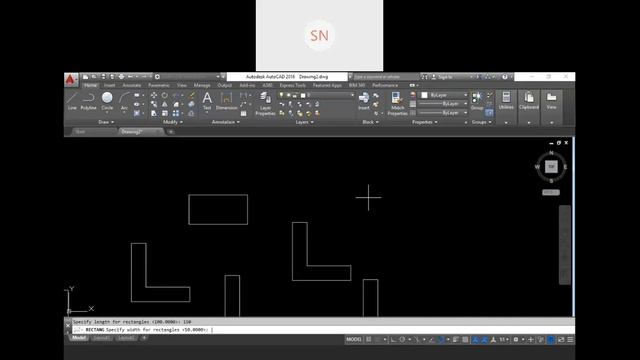Switch to the Annotate ribbon tab

pos(131,85)
